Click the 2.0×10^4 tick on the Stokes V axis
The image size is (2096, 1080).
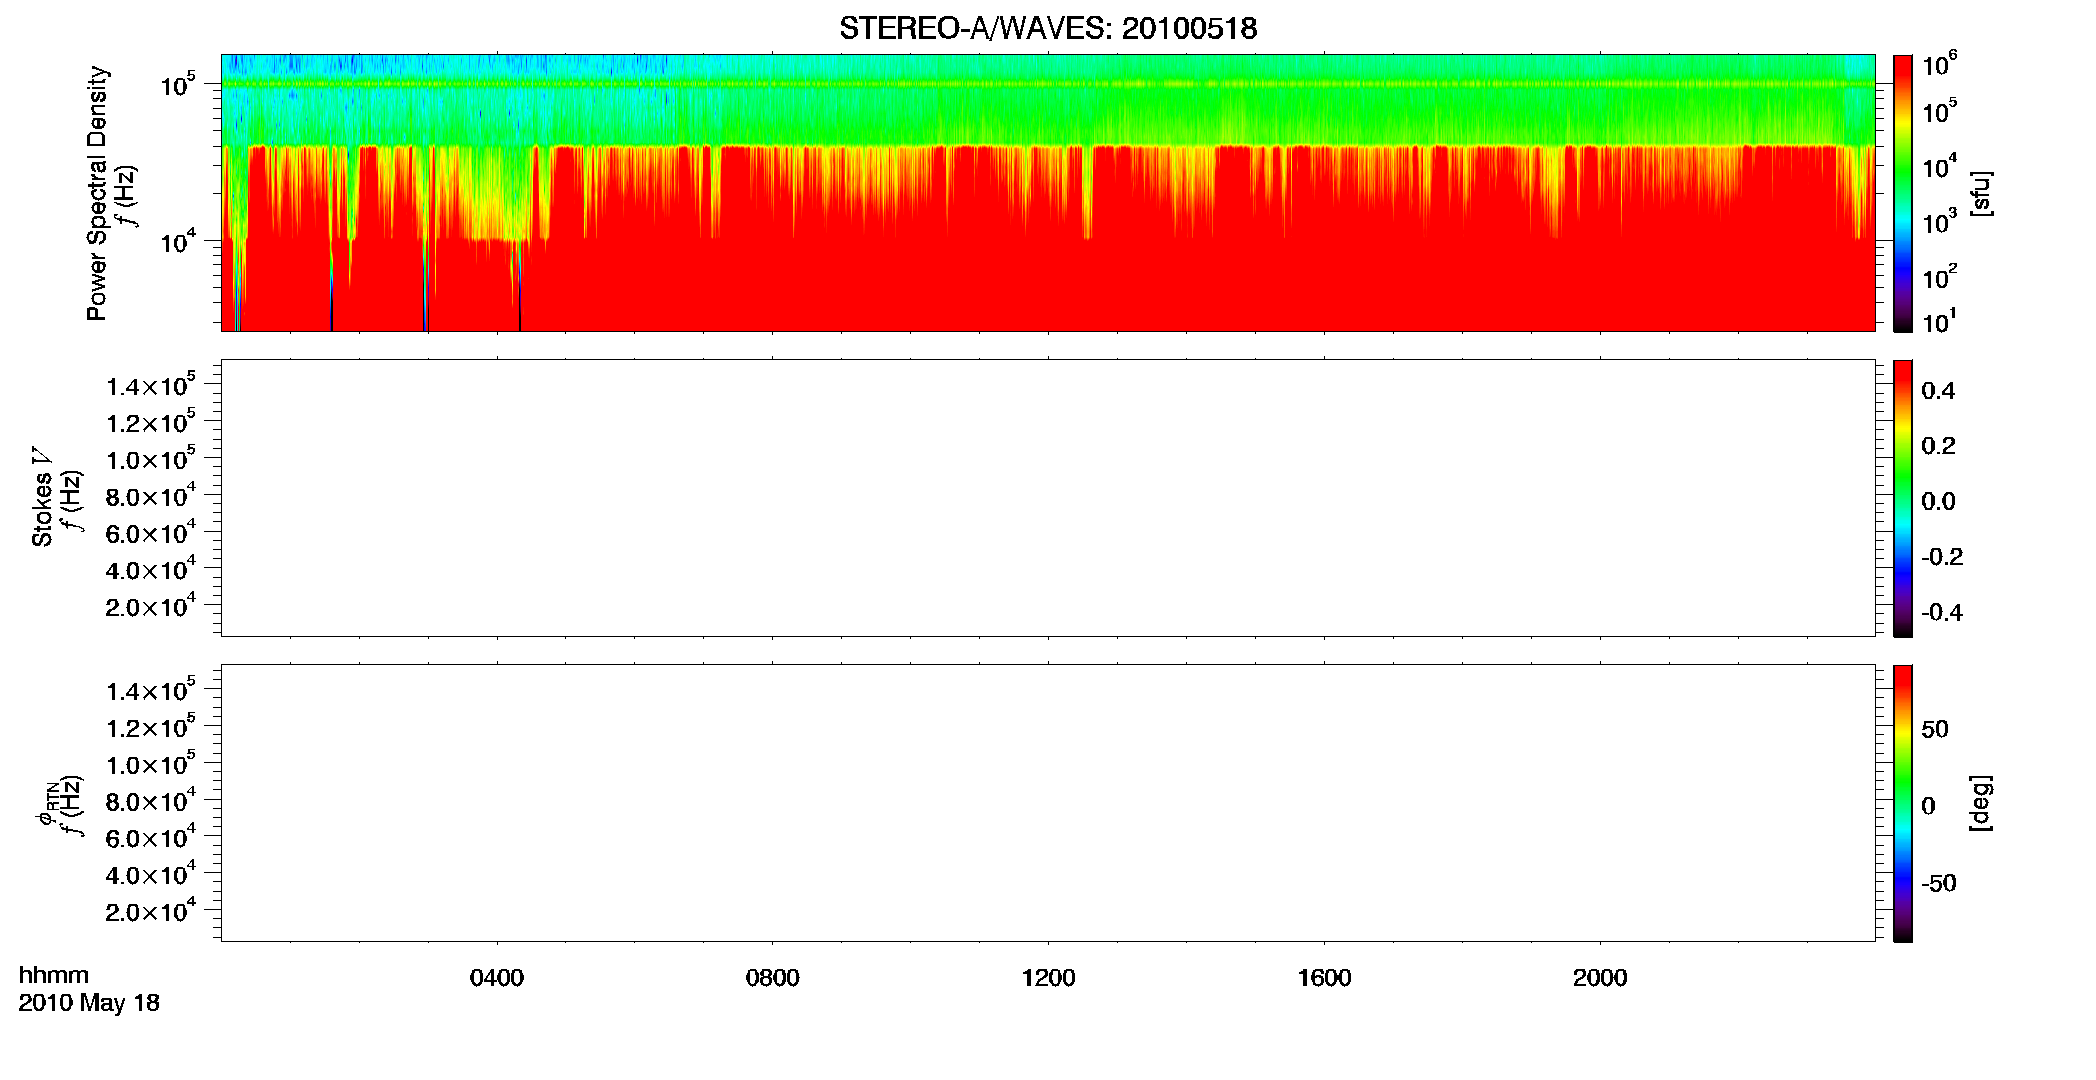coord(151,605)
